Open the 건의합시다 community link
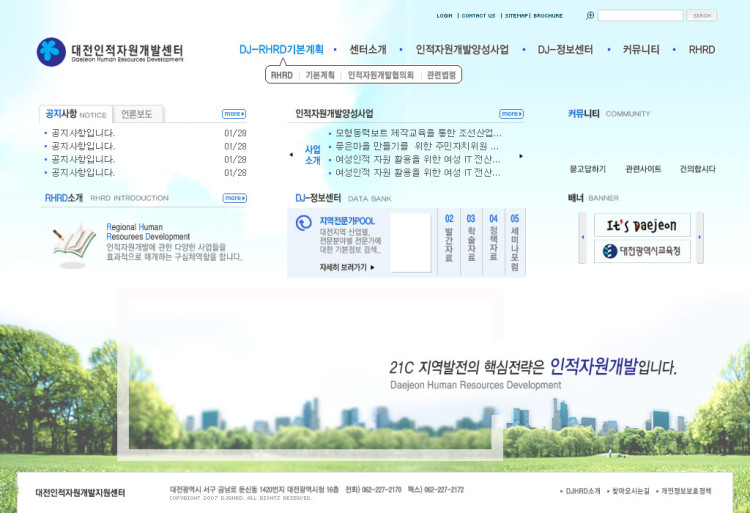Image resolution: width=750 pixels, height=513 pixels. click(698, 169)
